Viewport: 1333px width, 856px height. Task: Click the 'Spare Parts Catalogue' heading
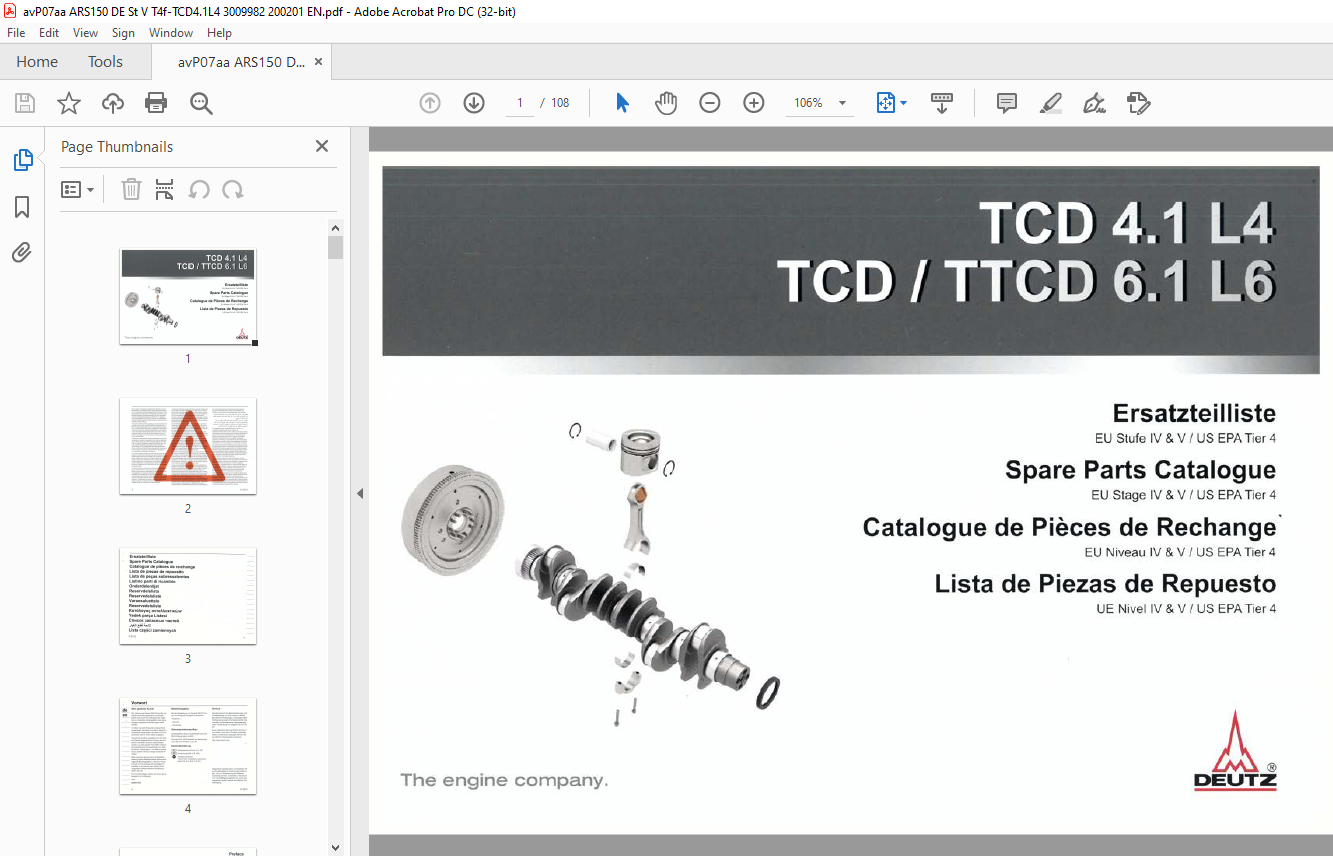pyautogui.click(x=1140, y=470)
